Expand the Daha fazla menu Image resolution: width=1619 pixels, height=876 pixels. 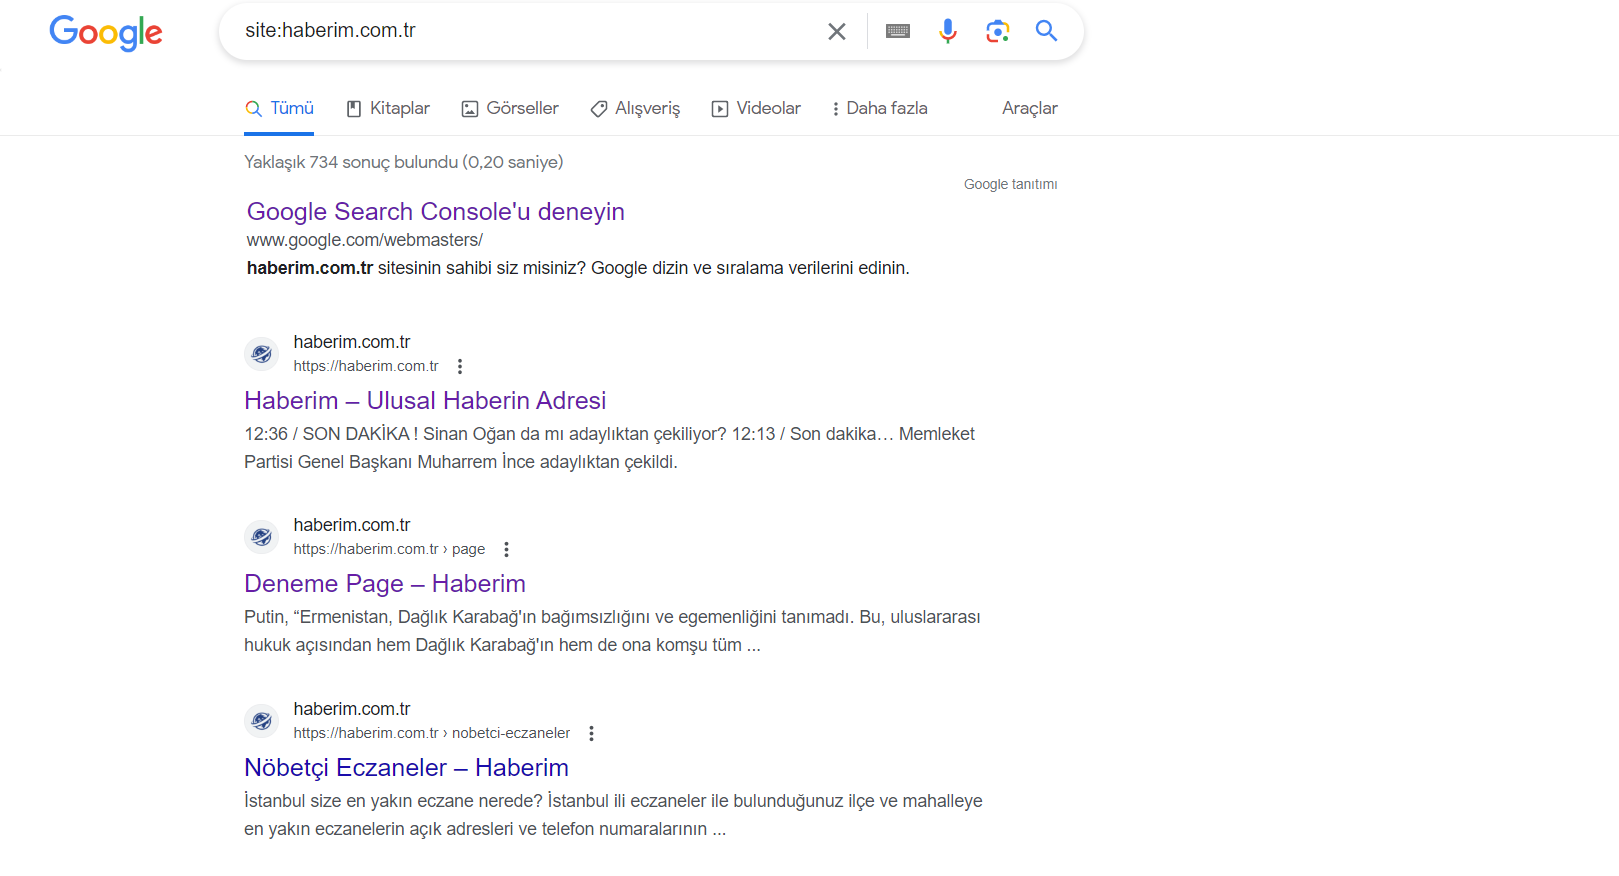879,108
